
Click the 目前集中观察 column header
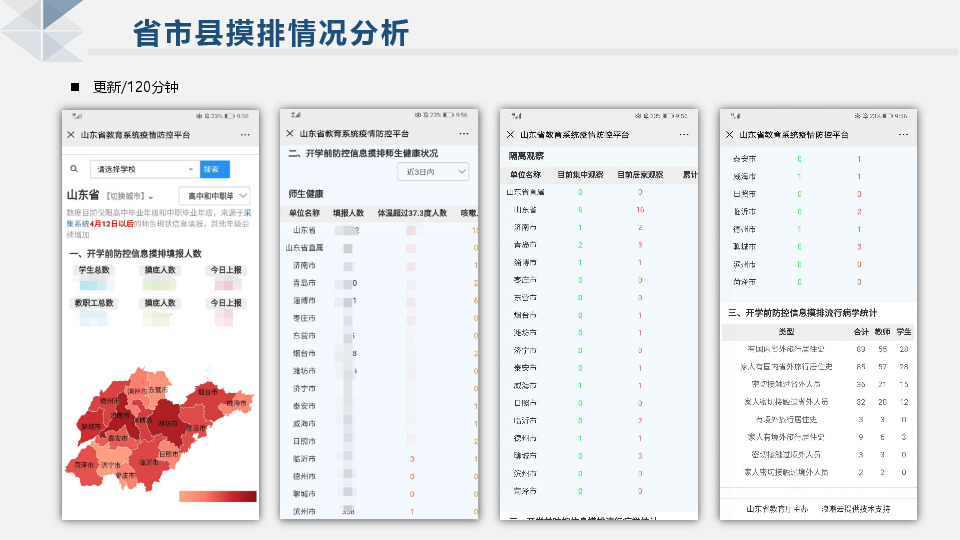pyautogui.click(x=580, y=174)
